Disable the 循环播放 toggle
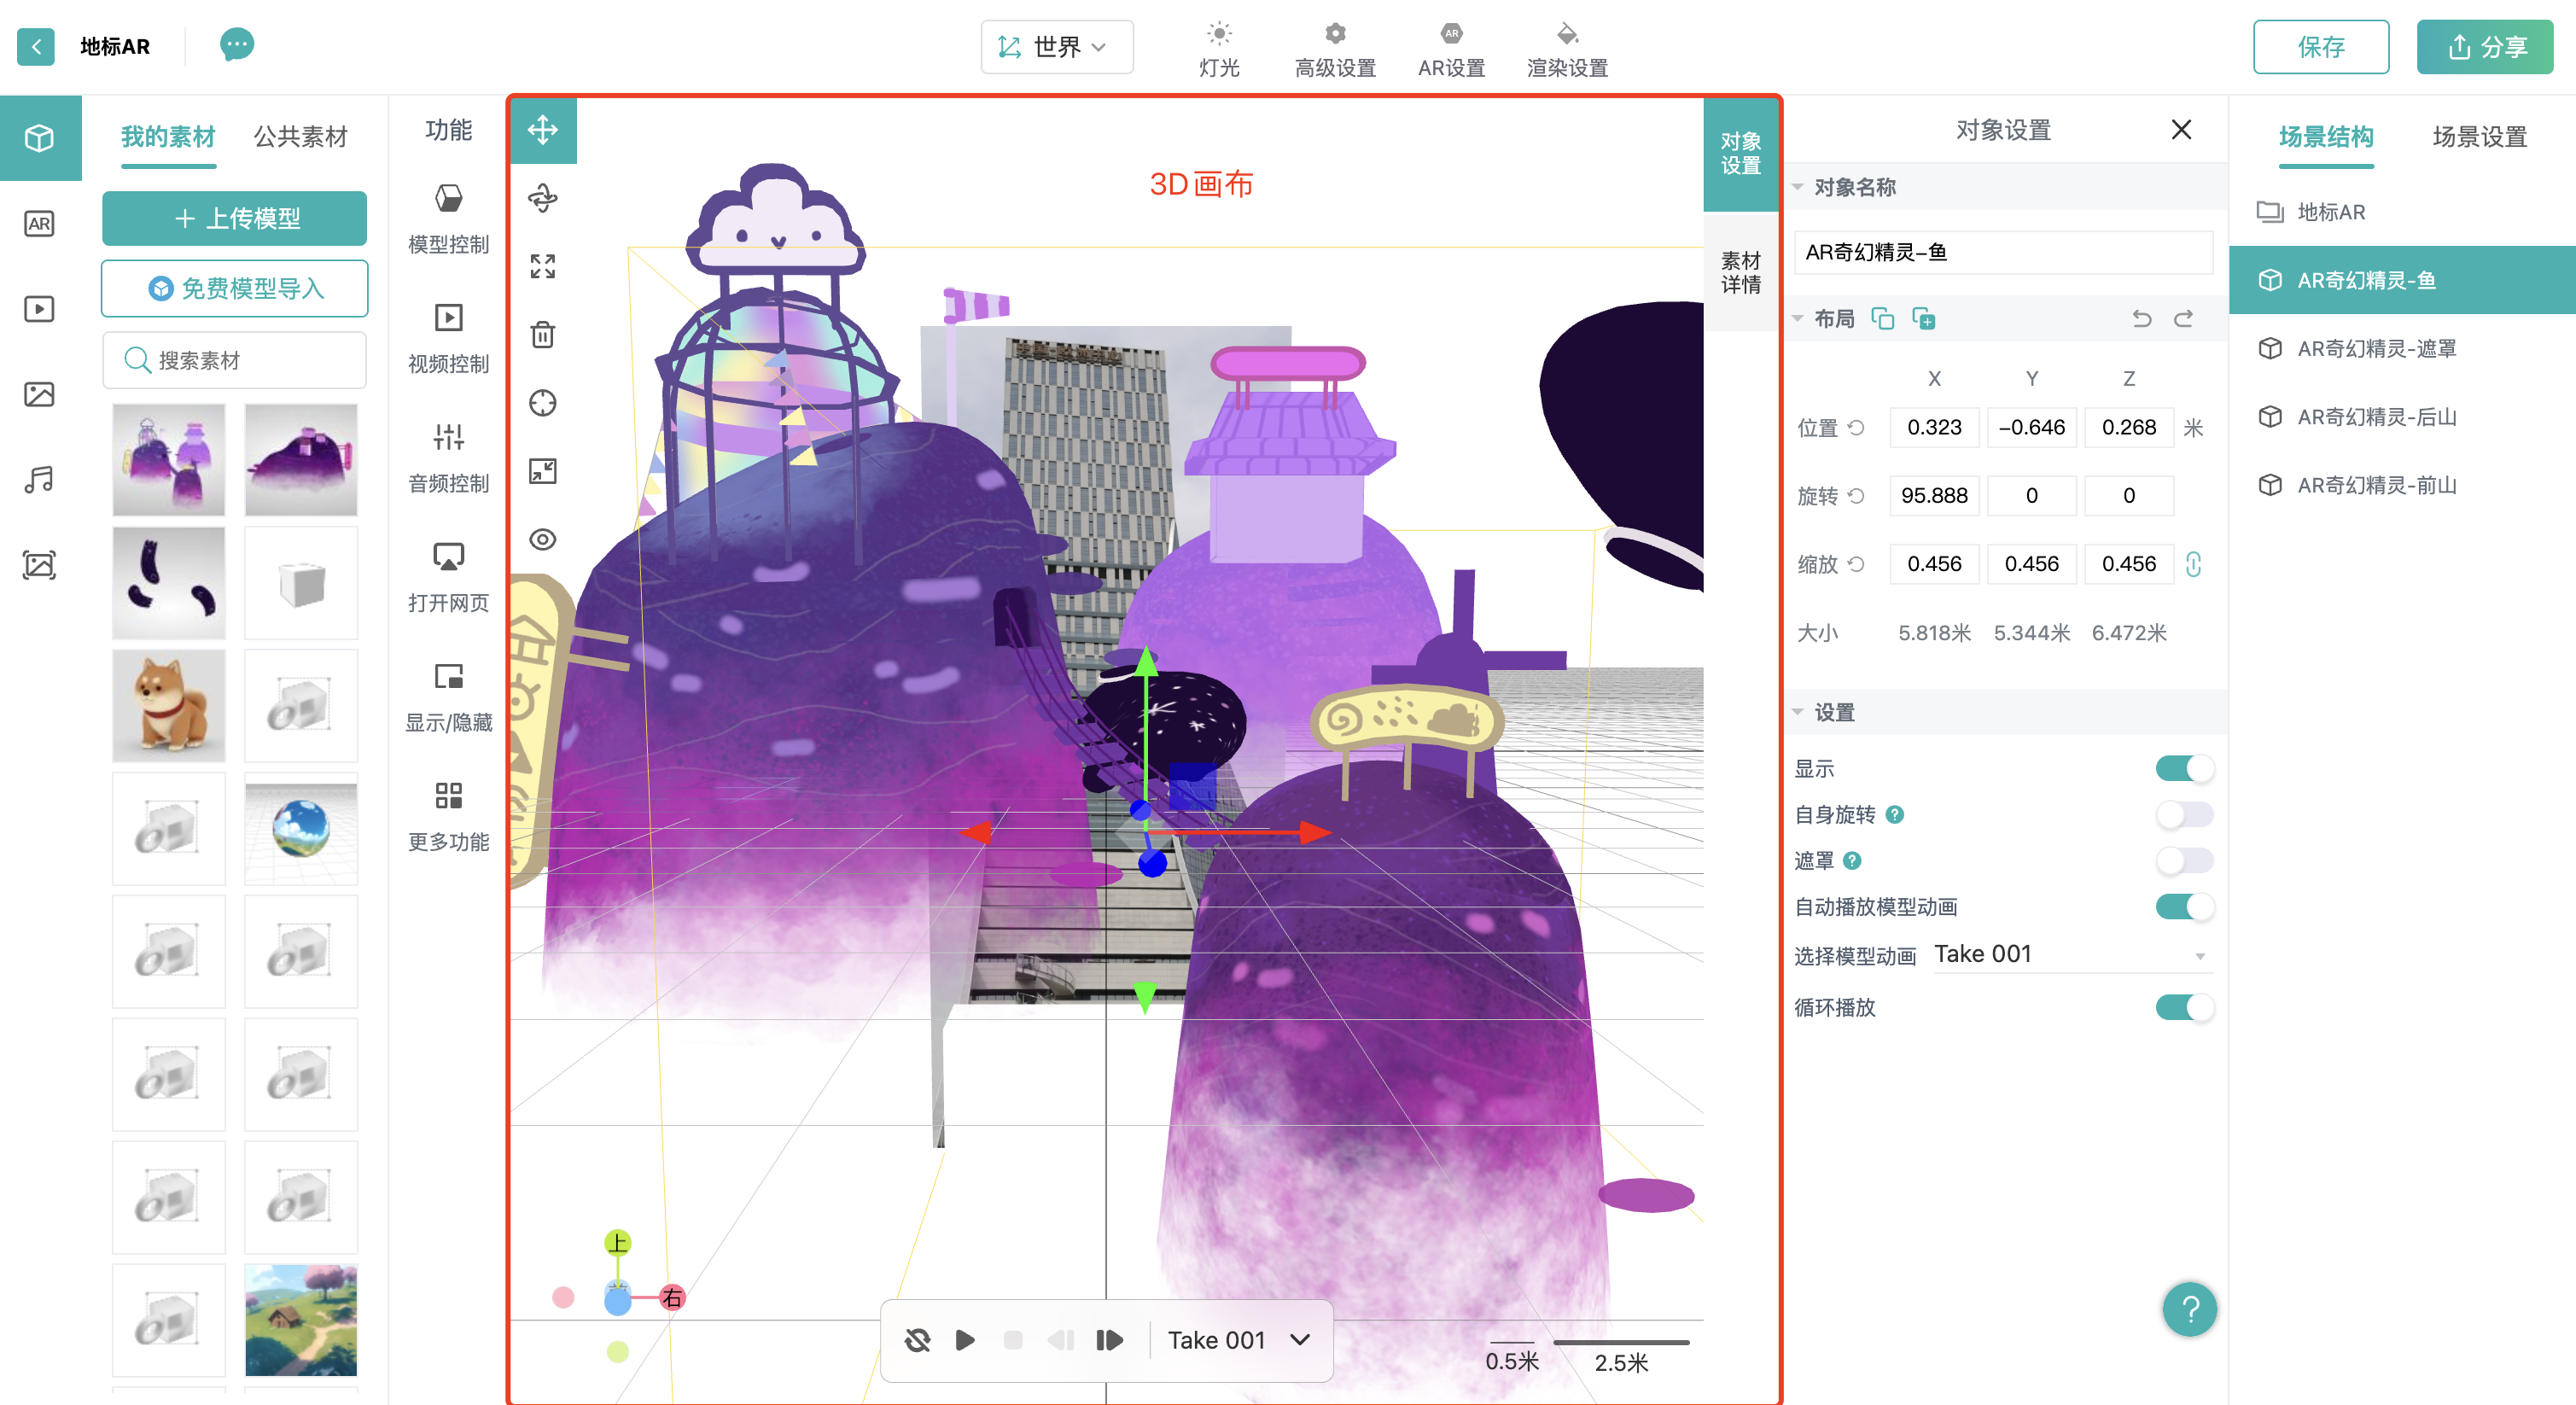The image size is (2576, 1405). pos(2184,1006)
